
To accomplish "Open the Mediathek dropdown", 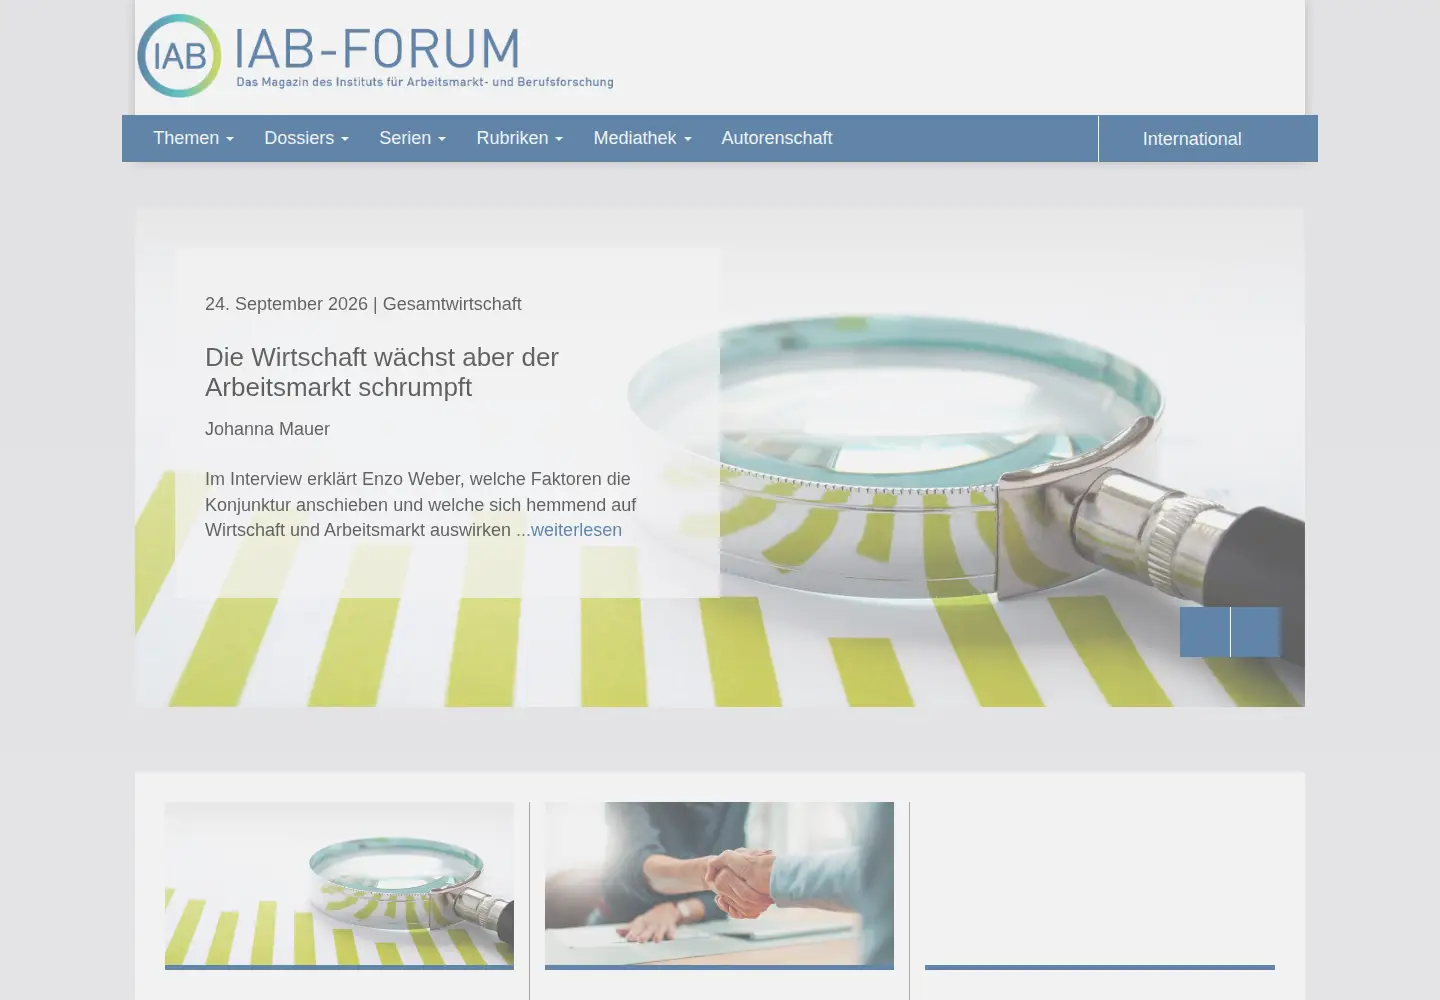I will [642, 138].
